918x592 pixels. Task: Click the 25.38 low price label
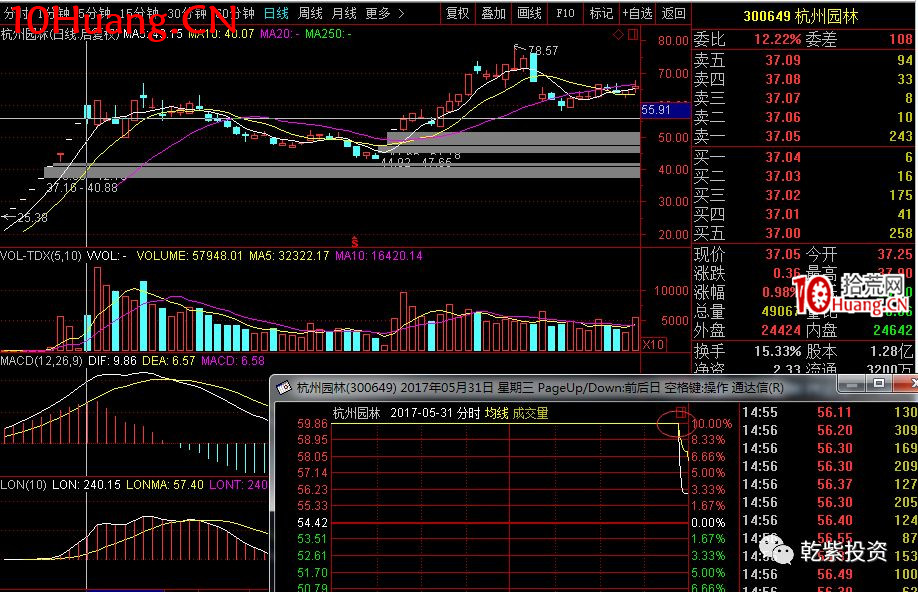coord(32,218)
